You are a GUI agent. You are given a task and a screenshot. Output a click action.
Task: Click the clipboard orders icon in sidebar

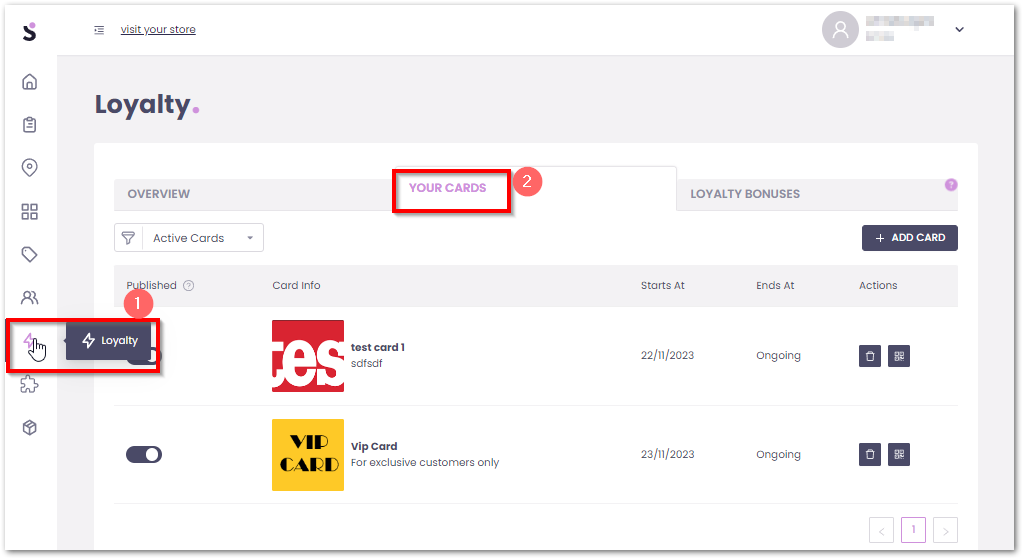tap(29, 125)
